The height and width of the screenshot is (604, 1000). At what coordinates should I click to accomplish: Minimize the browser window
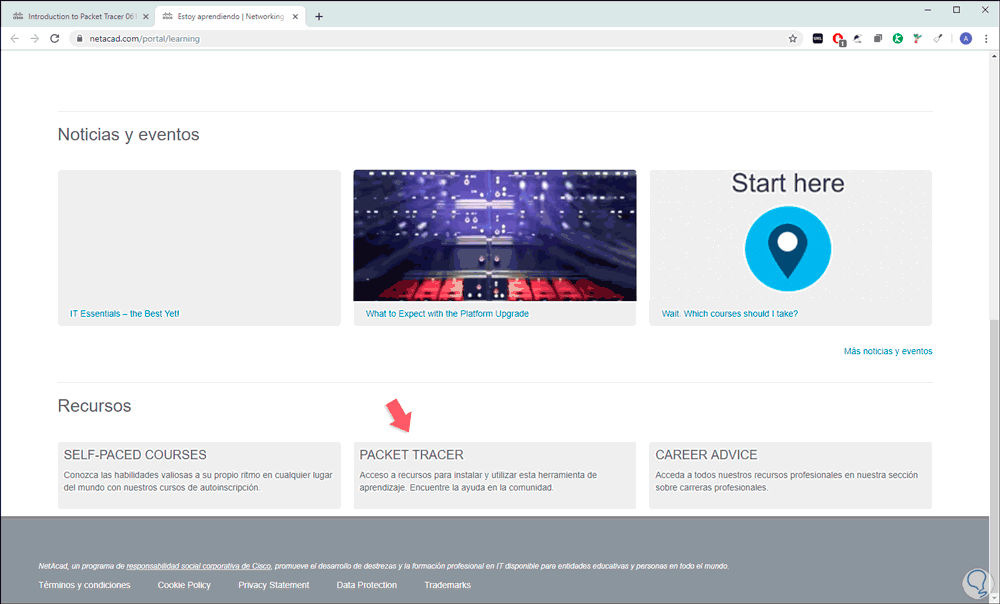[x=928, y=10]
